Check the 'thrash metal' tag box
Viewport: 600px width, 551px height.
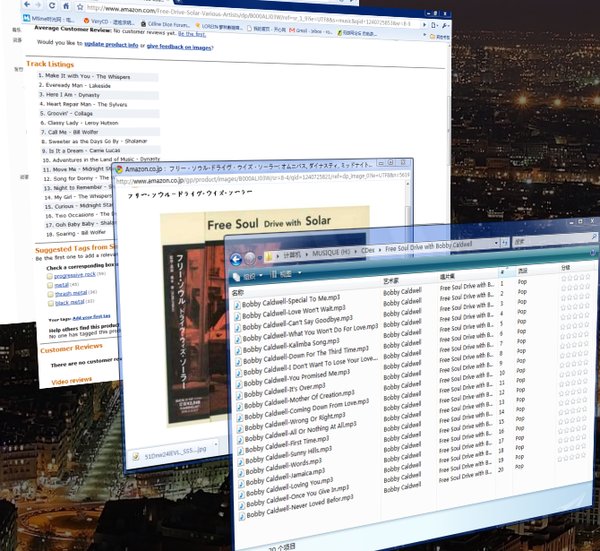pyautogui.click(x=51, y=294)
